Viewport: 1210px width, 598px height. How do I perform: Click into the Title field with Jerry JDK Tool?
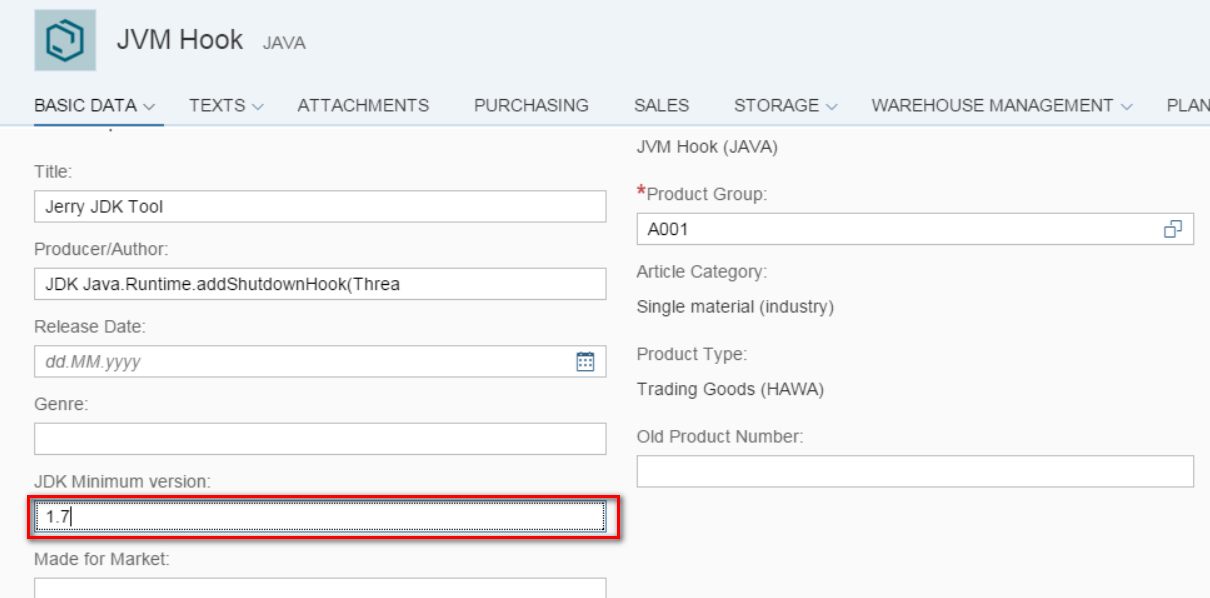[320, 207]
